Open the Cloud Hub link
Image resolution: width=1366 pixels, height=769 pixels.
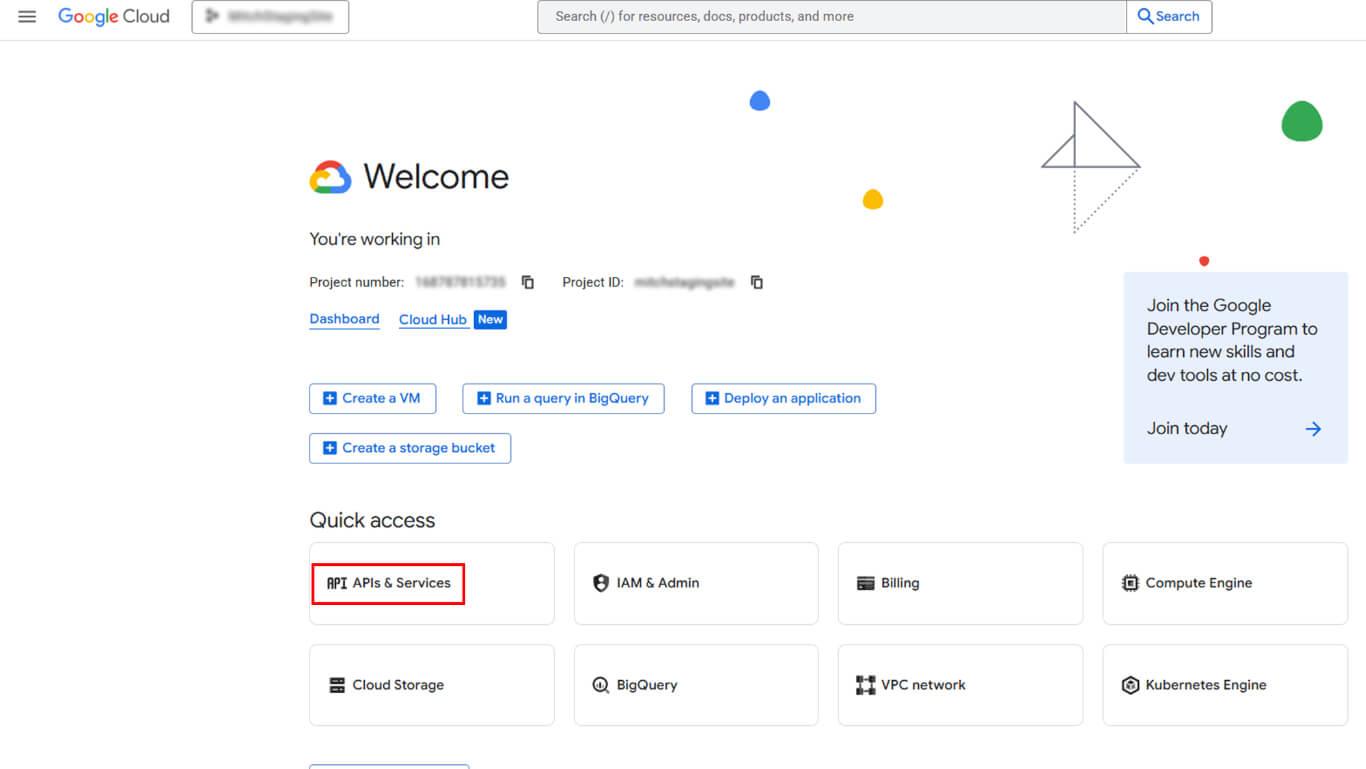click(433, 320)
